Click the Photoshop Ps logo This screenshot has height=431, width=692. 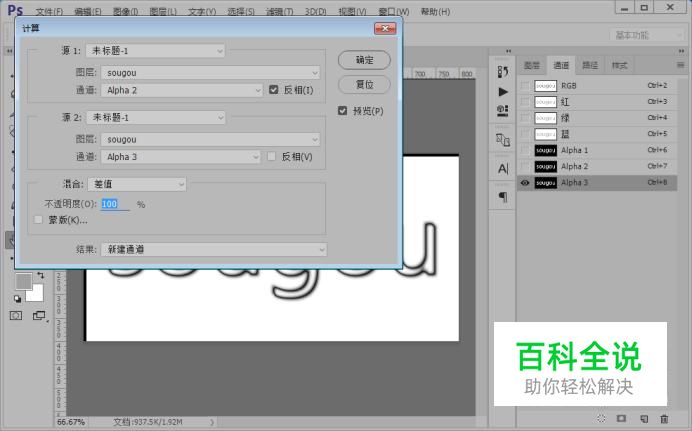coord(15,10)
